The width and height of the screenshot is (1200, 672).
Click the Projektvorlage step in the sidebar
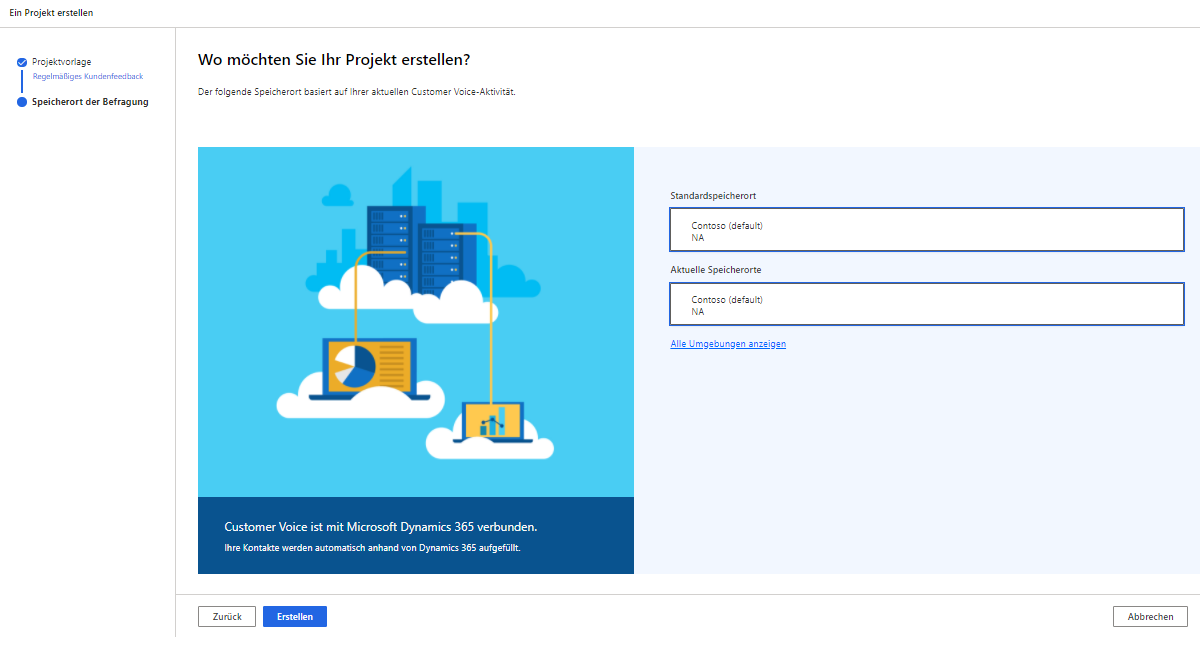[61, 62]
